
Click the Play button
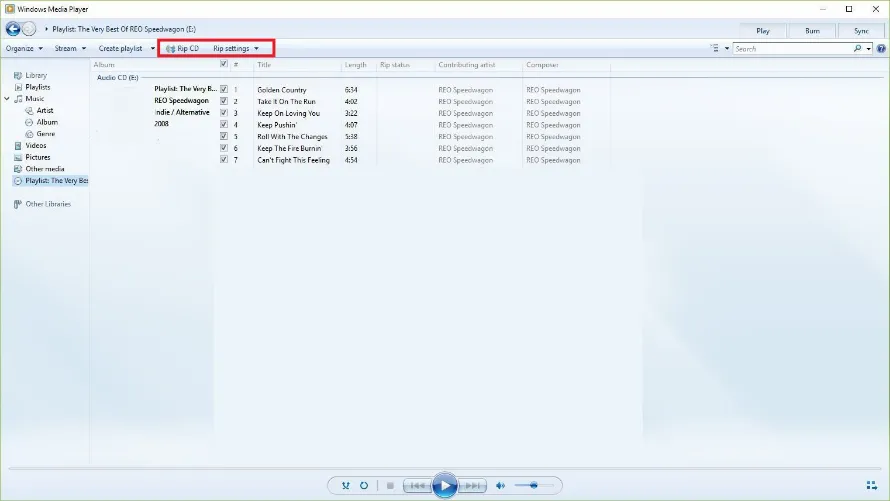point(444,486)
